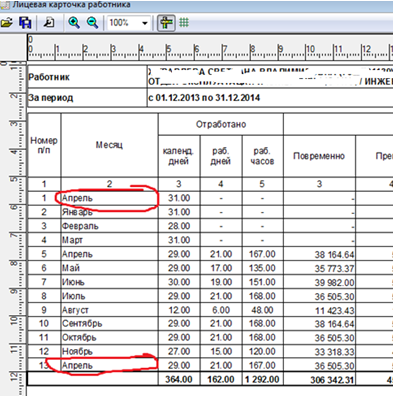Click the vertical ruler on the left

[x=13, y=227]
